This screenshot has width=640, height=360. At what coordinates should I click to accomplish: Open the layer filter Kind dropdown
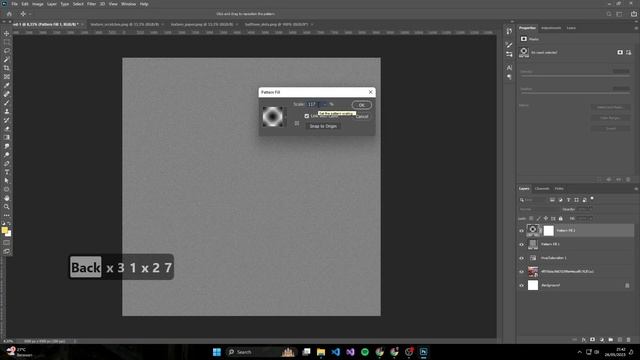pos(533,200)
